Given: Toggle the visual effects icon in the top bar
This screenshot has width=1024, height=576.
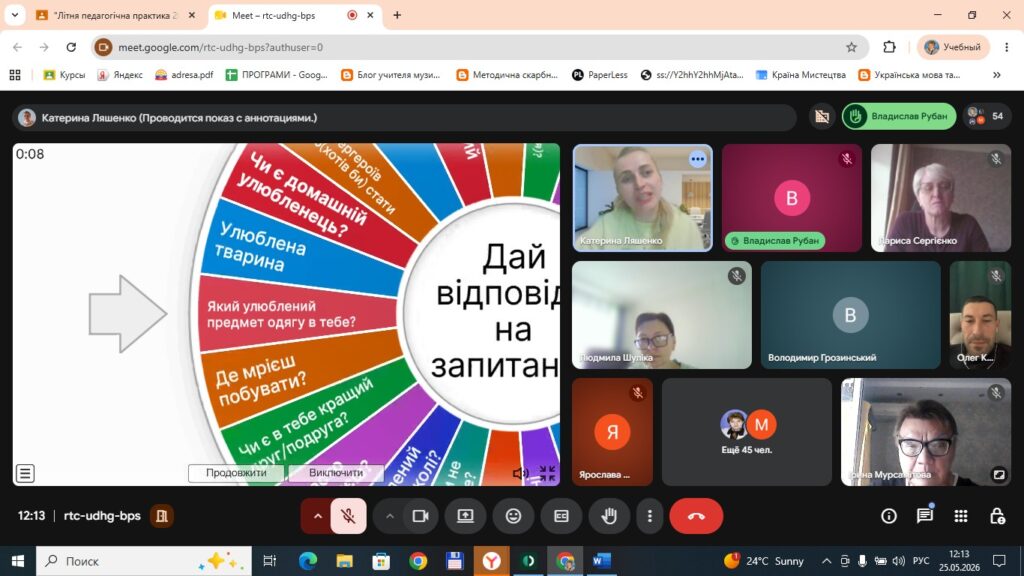Looking at the screenshot, I should click(822, 116).
